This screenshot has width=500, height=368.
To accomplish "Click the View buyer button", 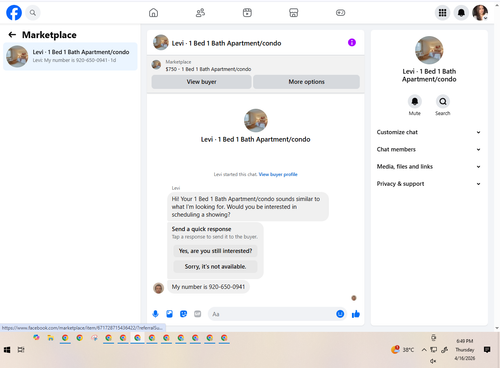I will [201, 82].
